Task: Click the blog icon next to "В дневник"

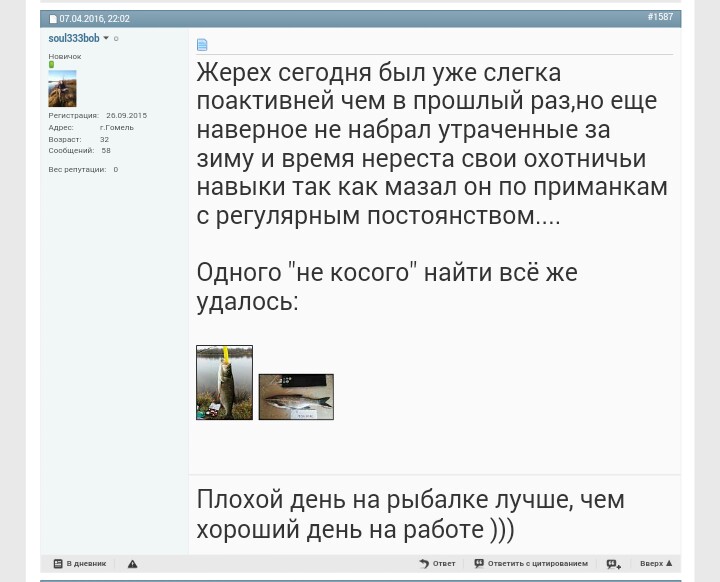Action: pyautogui.click(x=58, y=564)
